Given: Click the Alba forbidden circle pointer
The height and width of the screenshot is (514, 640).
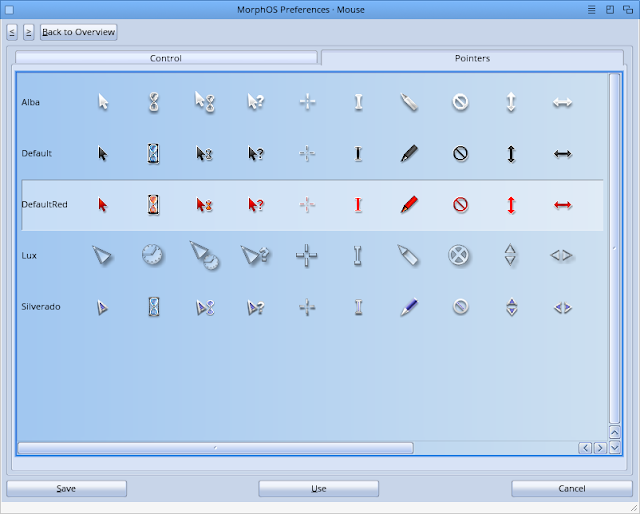Looking at the screenshot, I should (460, 102).
